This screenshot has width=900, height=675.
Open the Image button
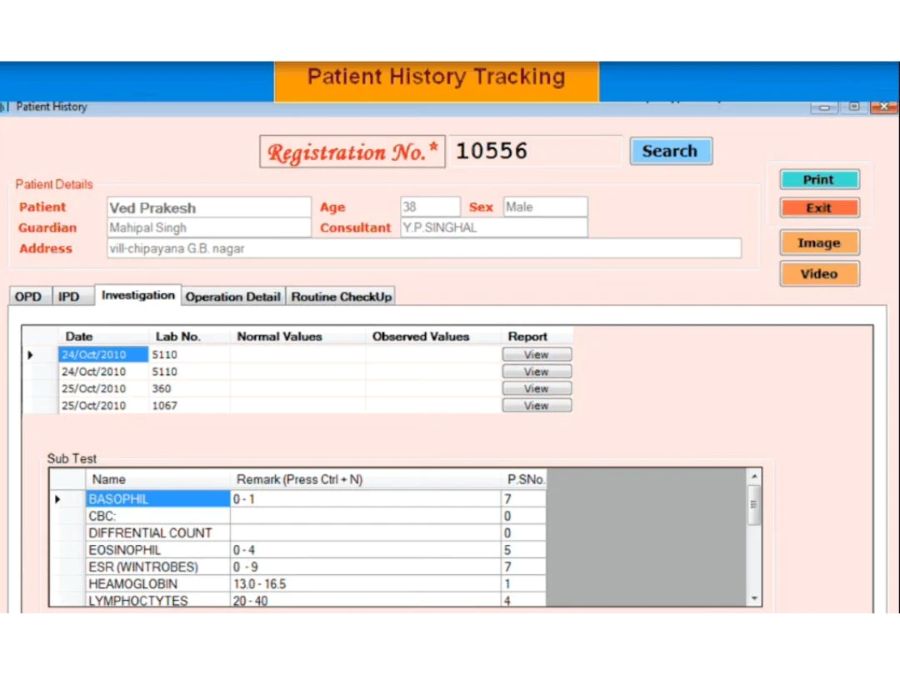[x=819, y=243]
